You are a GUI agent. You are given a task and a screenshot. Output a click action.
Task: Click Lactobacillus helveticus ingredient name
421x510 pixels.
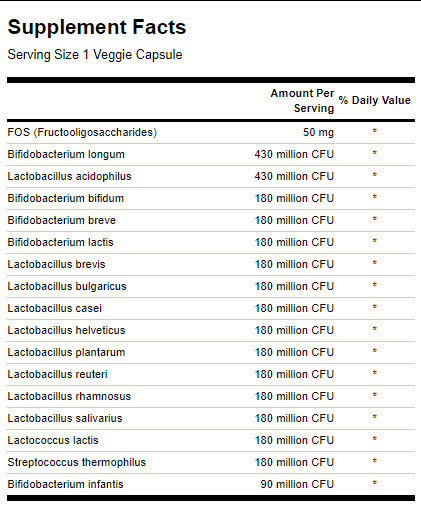pos(66,330)
